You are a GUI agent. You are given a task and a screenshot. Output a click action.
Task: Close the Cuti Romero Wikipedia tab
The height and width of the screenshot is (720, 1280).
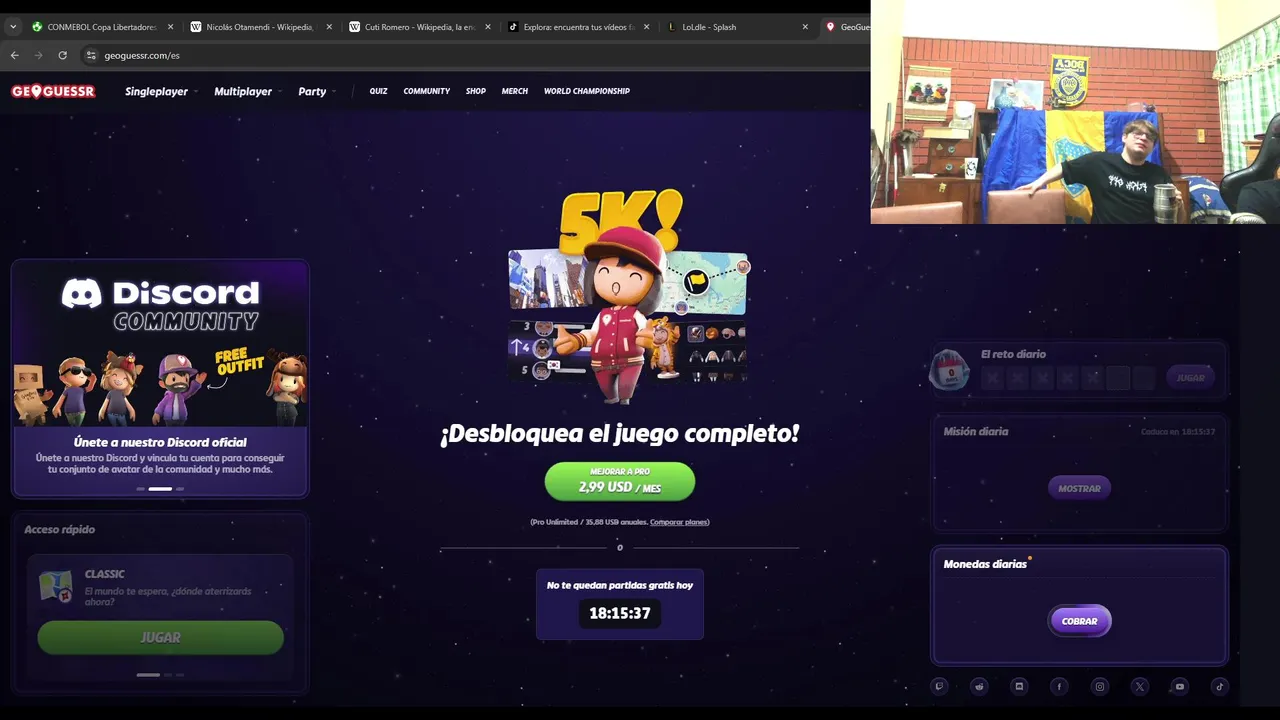tap(488, 27)
